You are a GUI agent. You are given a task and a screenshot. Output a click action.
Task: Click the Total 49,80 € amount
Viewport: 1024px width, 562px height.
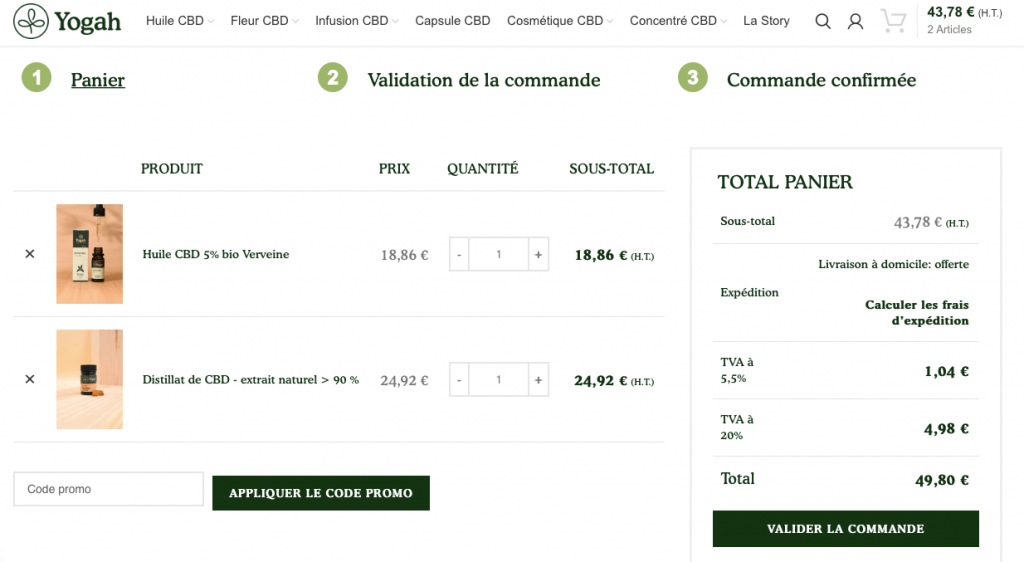[942, 480]
